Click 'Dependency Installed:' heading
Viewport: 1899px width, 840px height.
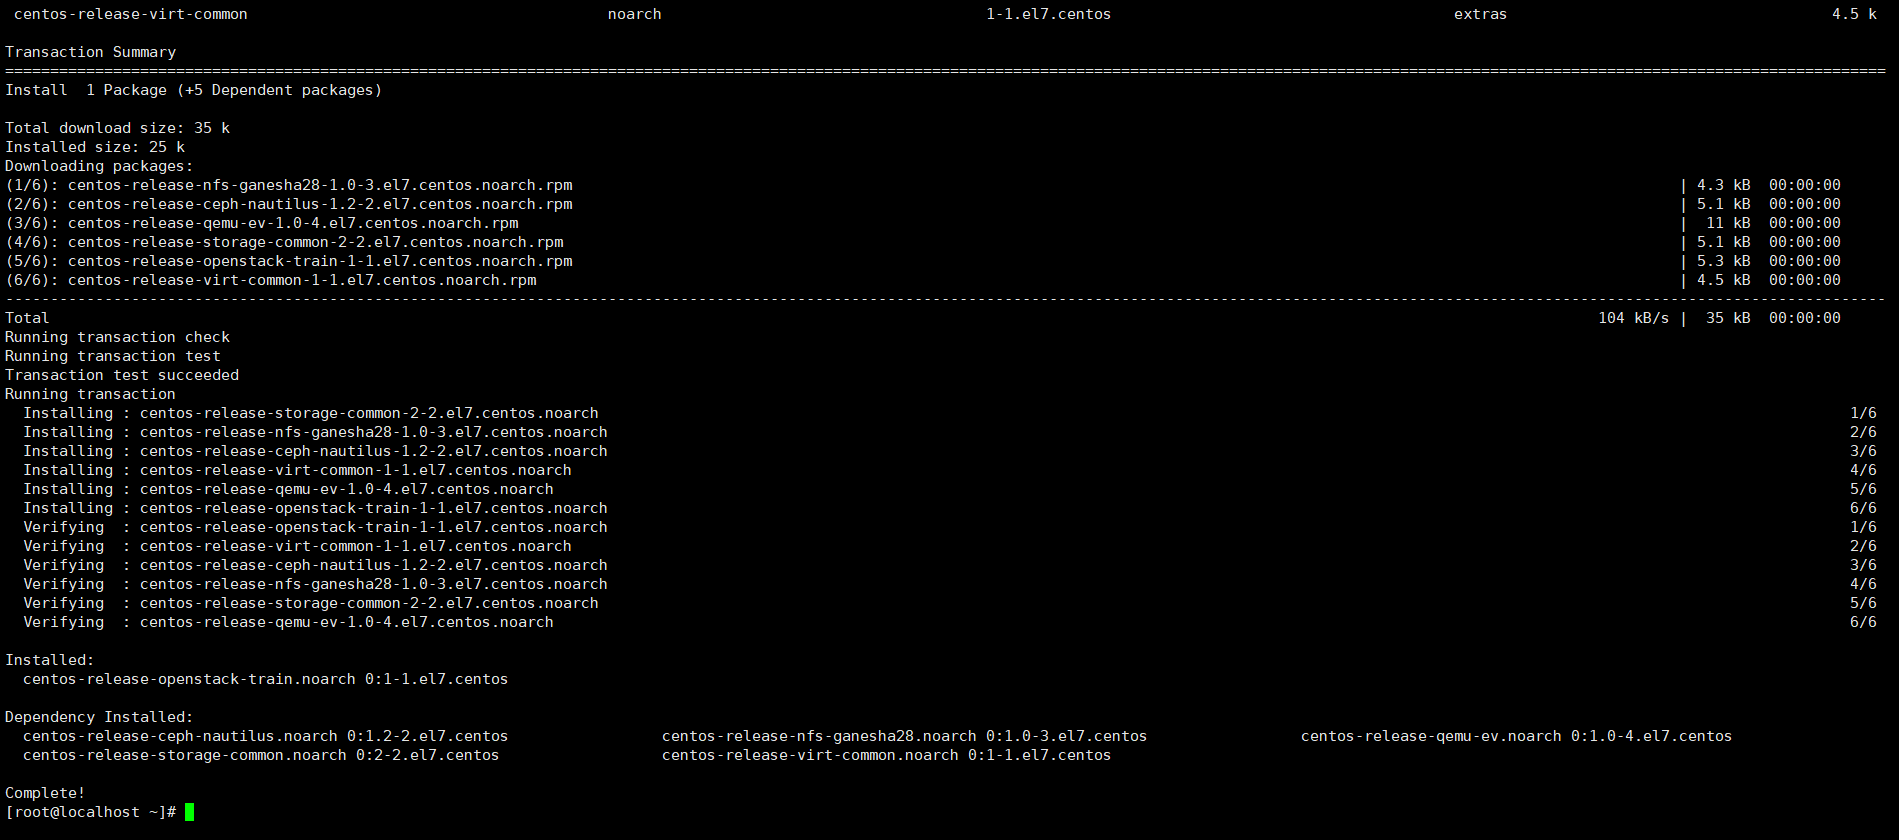coord(99,717)
